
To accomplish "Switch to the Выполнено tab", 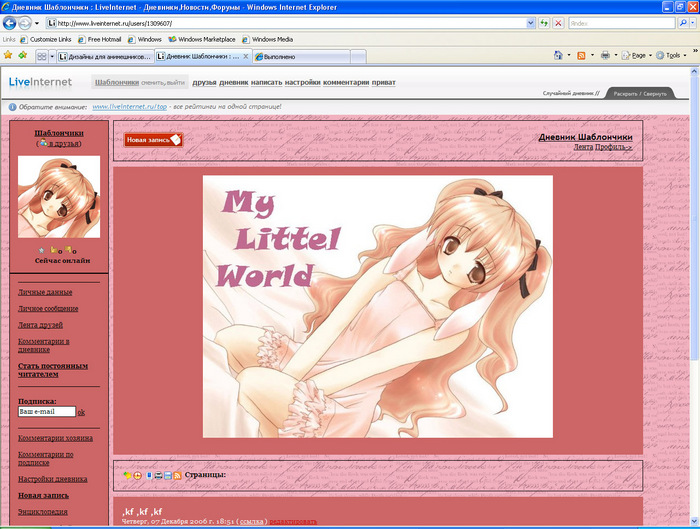I will (301, 57).
